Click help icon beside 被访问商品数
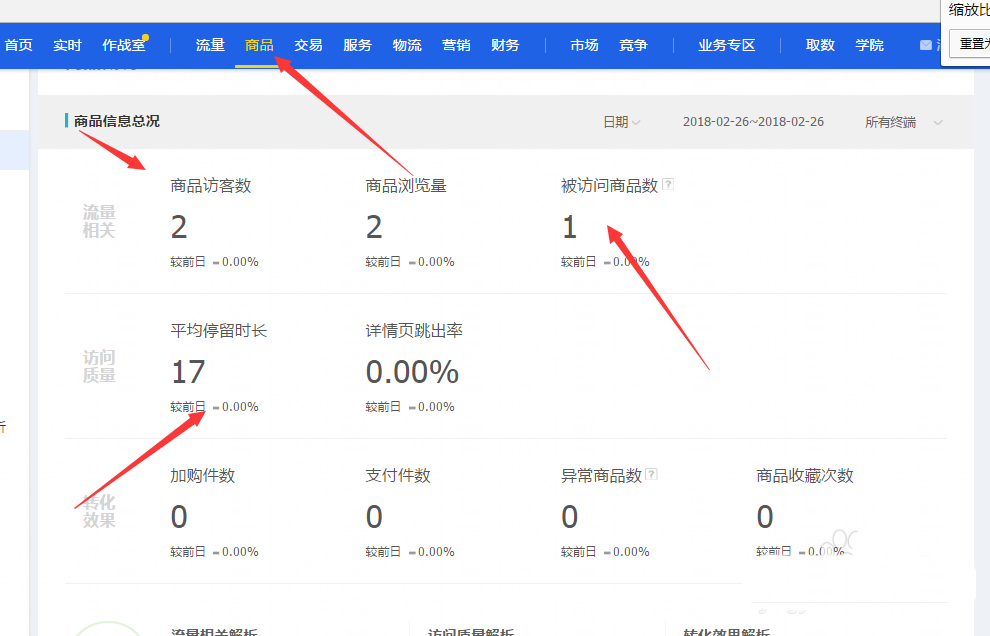This screenshot has width=990, height=636. click(668, 184)
